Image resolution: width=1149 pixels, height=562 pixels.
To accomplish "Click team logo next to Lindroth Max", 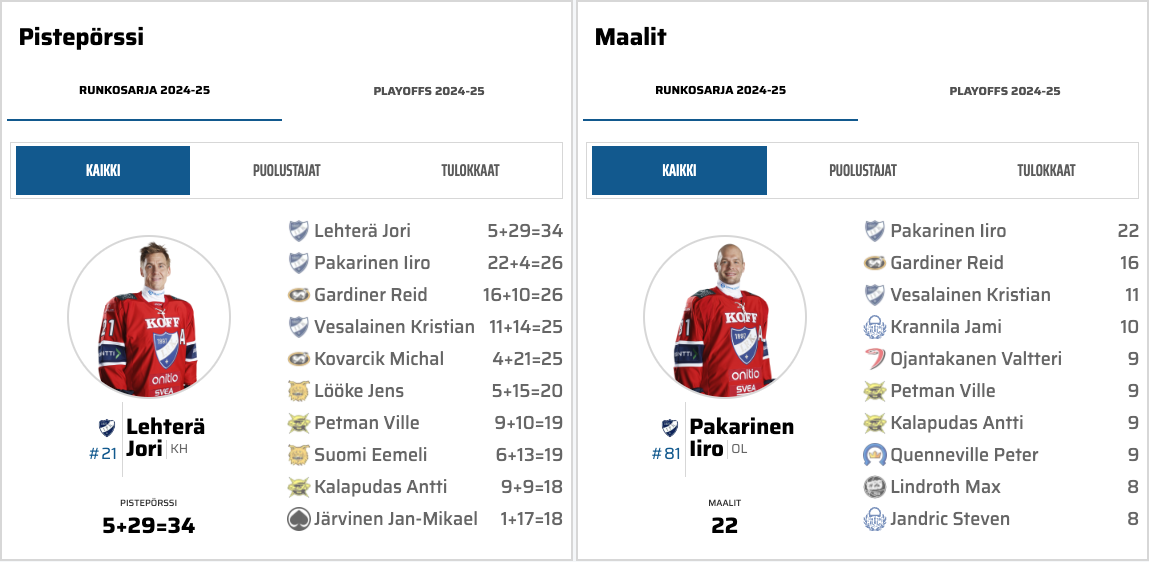I will click(875, 487).
